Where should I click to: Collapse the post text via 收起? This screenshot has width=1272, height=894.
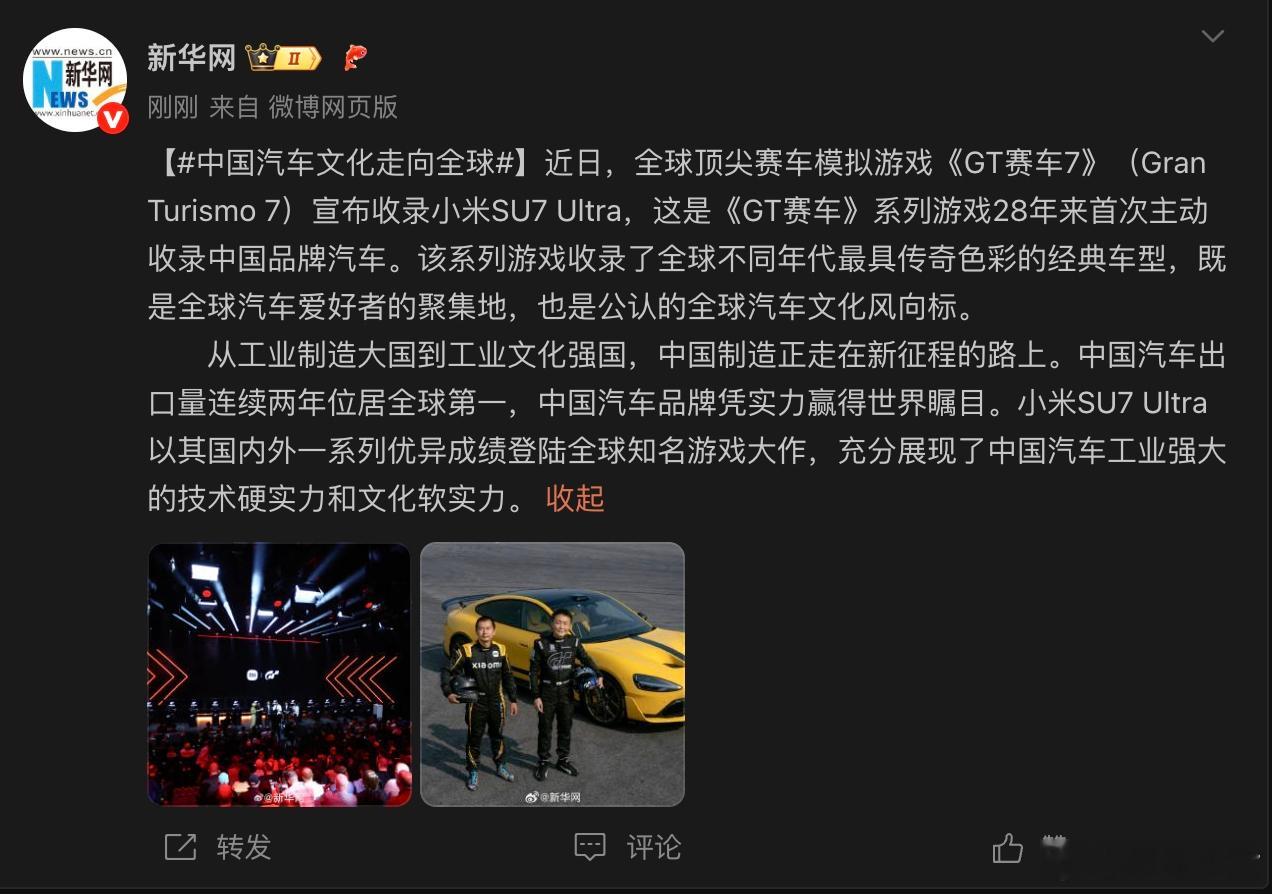click(x=575, y=498)
